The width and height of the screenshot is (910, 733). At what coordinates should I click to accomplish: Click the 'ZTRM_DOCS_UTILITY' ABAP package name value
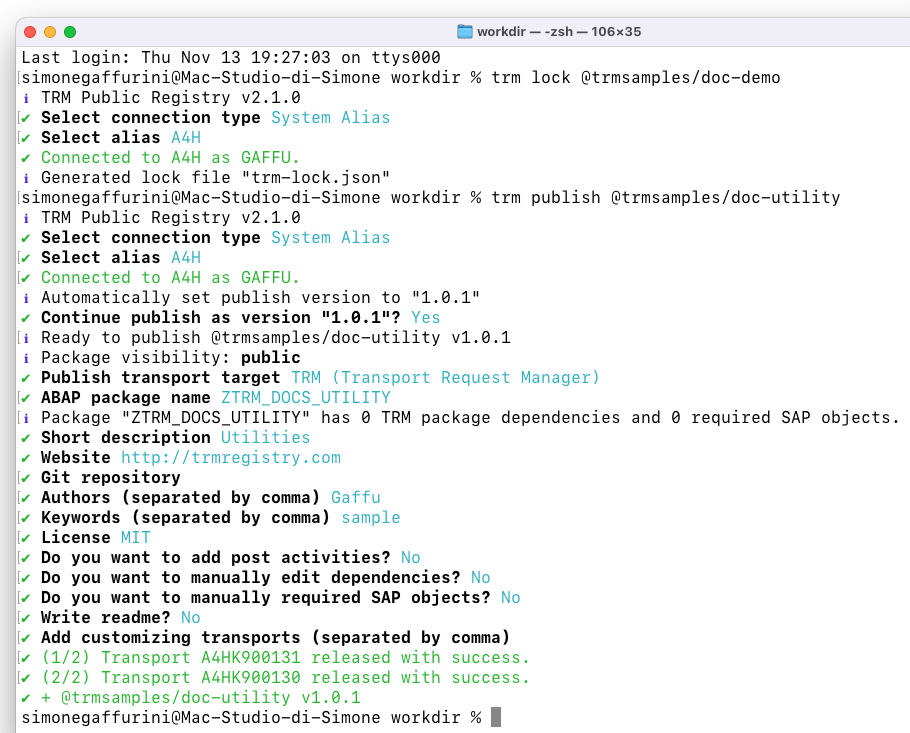(306, 398)
